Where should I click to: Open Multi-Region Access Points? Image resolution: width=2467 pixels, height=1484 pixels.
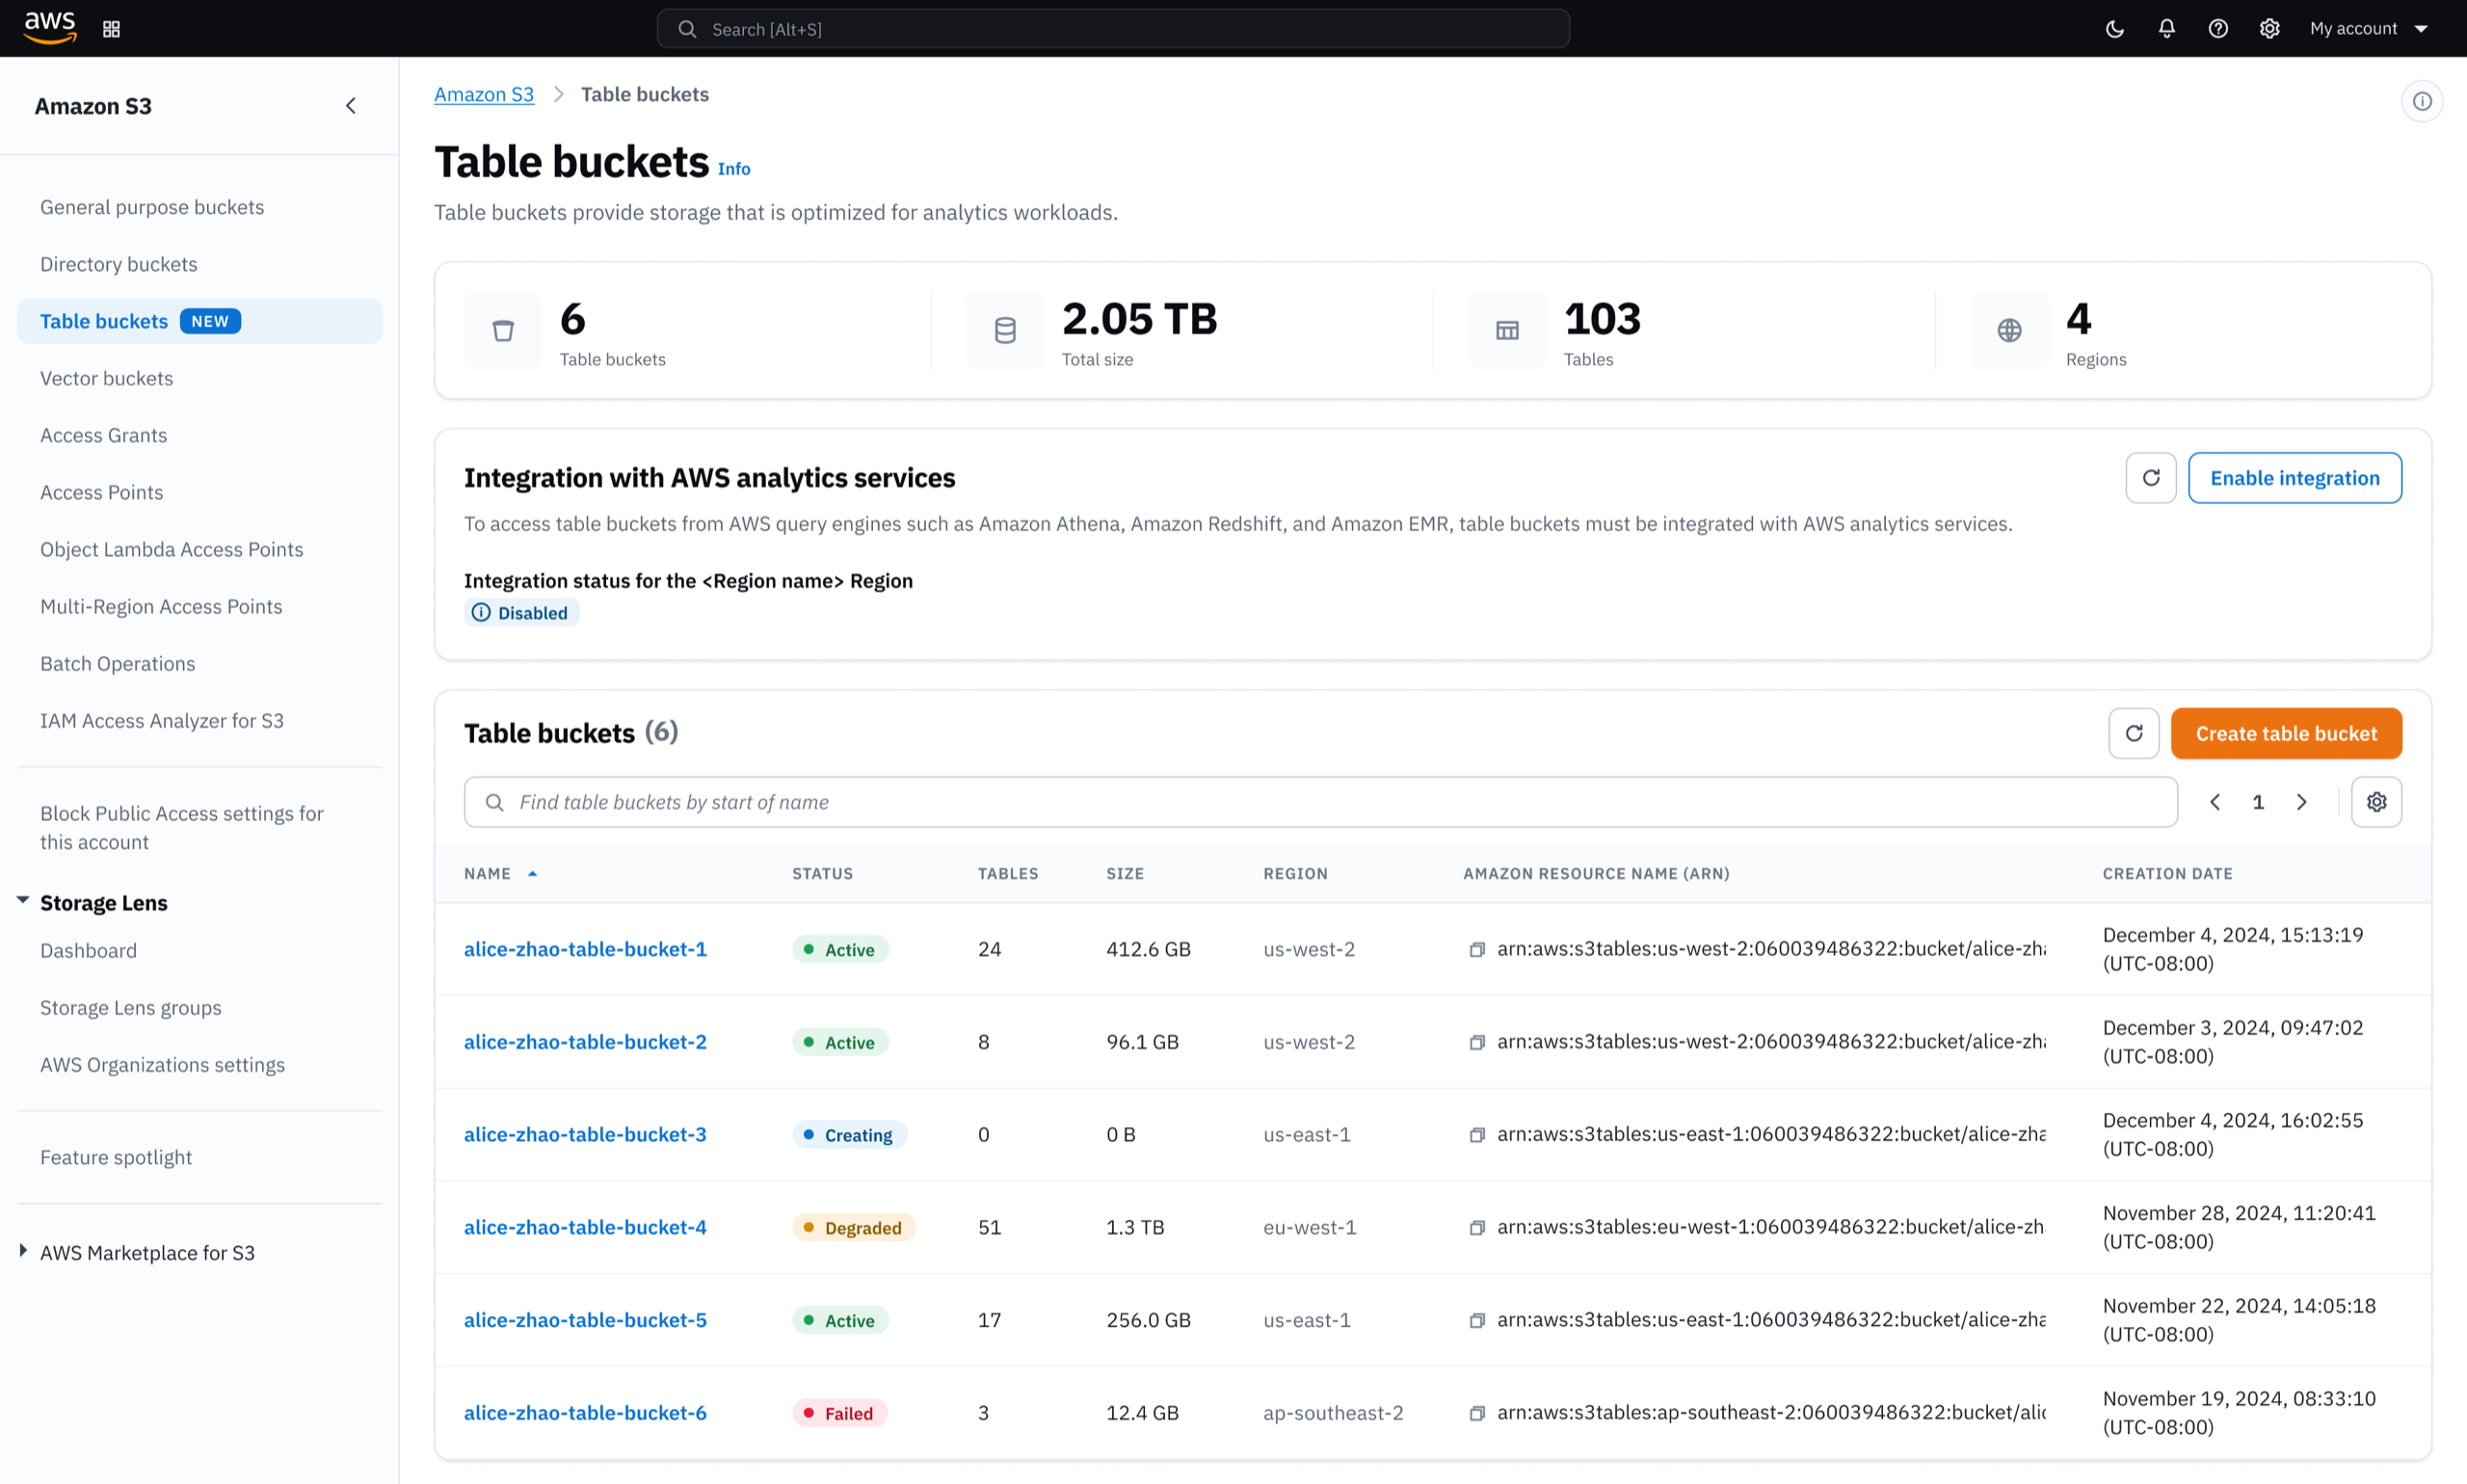coord(161,606)
